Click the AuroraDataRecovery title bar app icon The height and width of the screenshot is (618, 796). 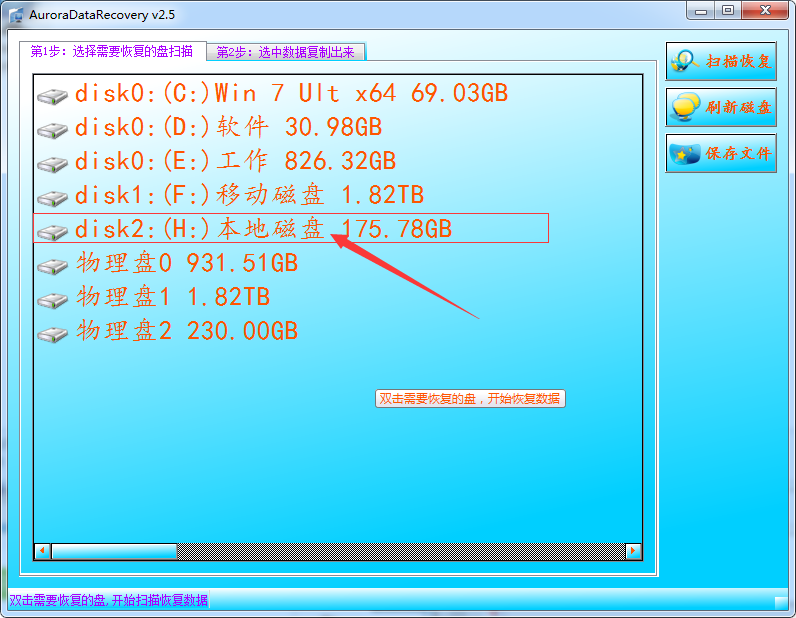(x=16, y=15)
